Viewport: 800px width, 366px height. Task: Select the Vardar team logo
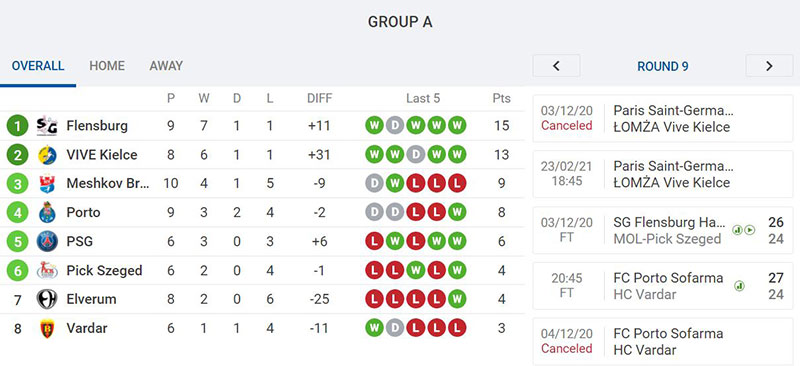point(47,328)
